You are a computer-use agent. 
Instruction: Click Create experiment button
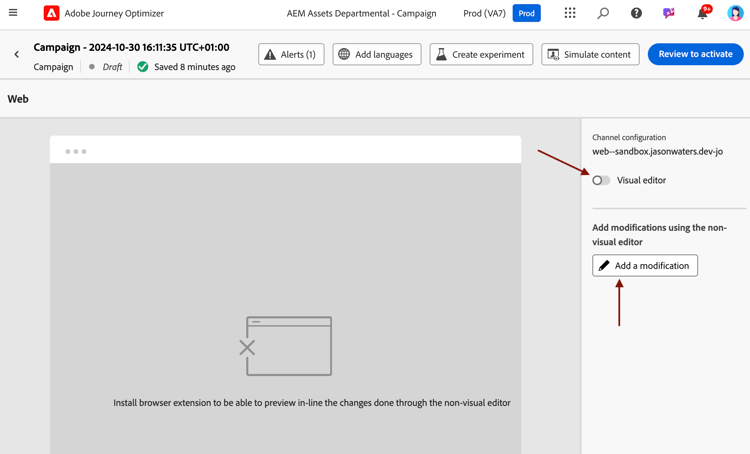tap(481, 55)
